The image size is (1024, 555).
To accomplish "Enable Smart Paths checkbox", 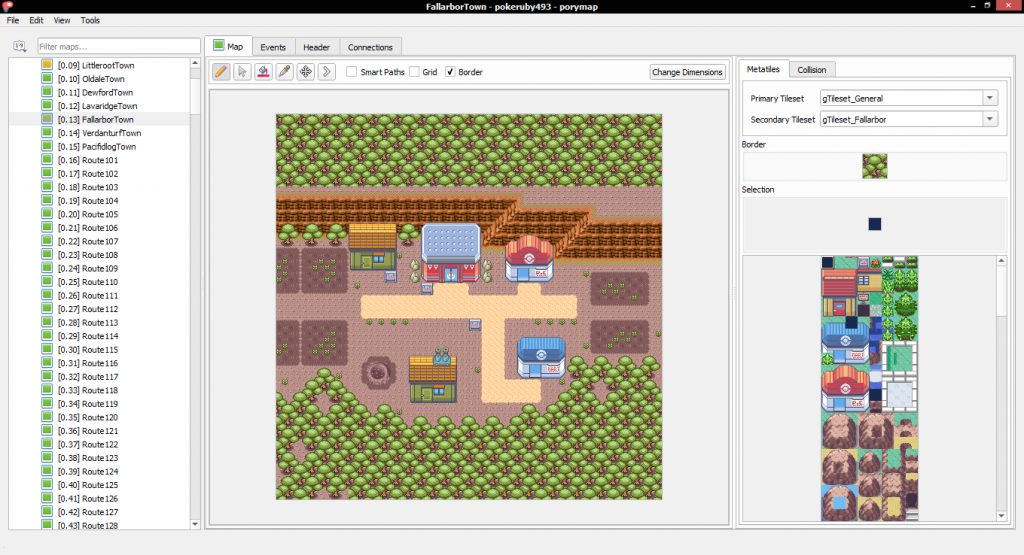I will coord(352,72).
